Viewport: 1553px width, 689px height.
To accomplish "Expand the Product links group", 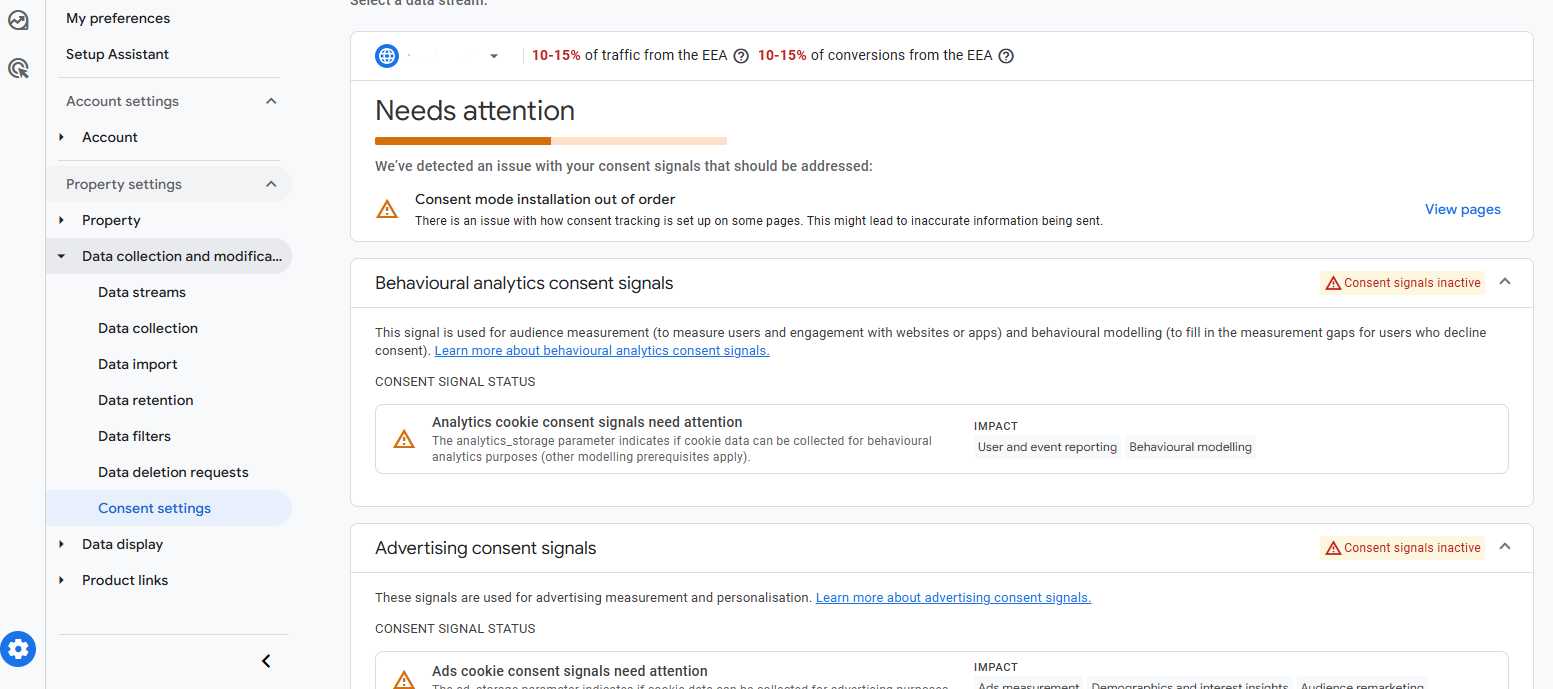I will tap(62, 580).
